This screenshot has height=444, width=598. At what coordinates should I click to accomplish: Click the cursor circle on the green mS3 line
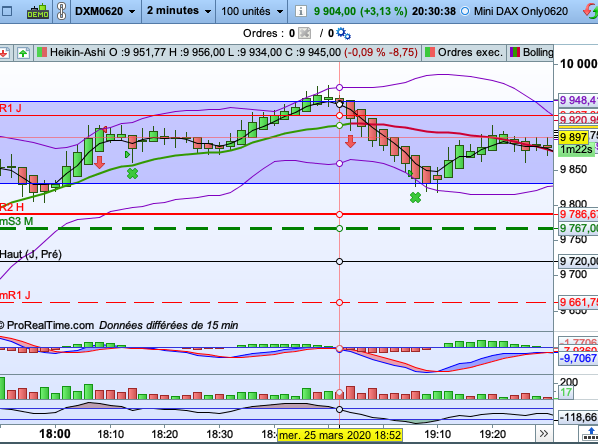point(339,228)
